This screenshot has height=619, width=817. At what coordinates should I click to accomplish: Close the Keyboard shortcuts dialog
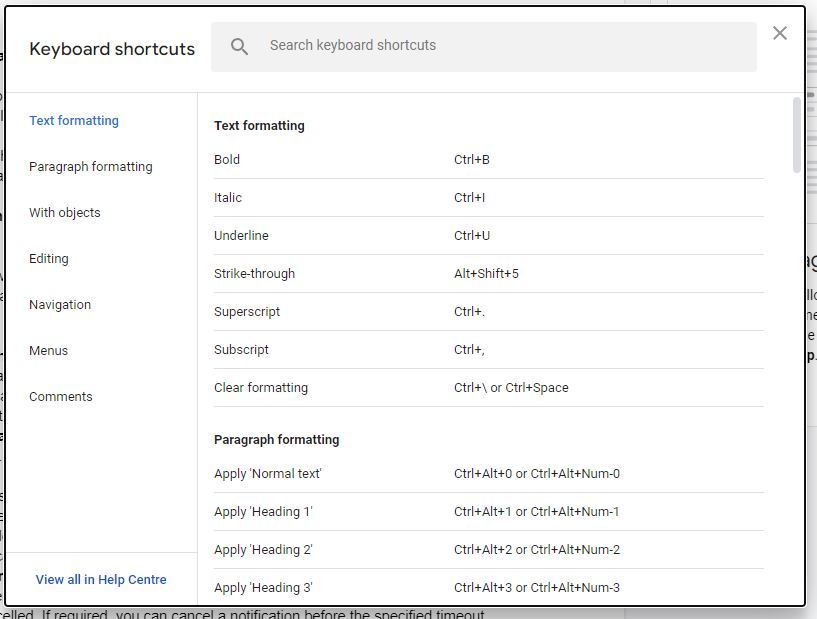pyautogui.click(x=780, y=32)
